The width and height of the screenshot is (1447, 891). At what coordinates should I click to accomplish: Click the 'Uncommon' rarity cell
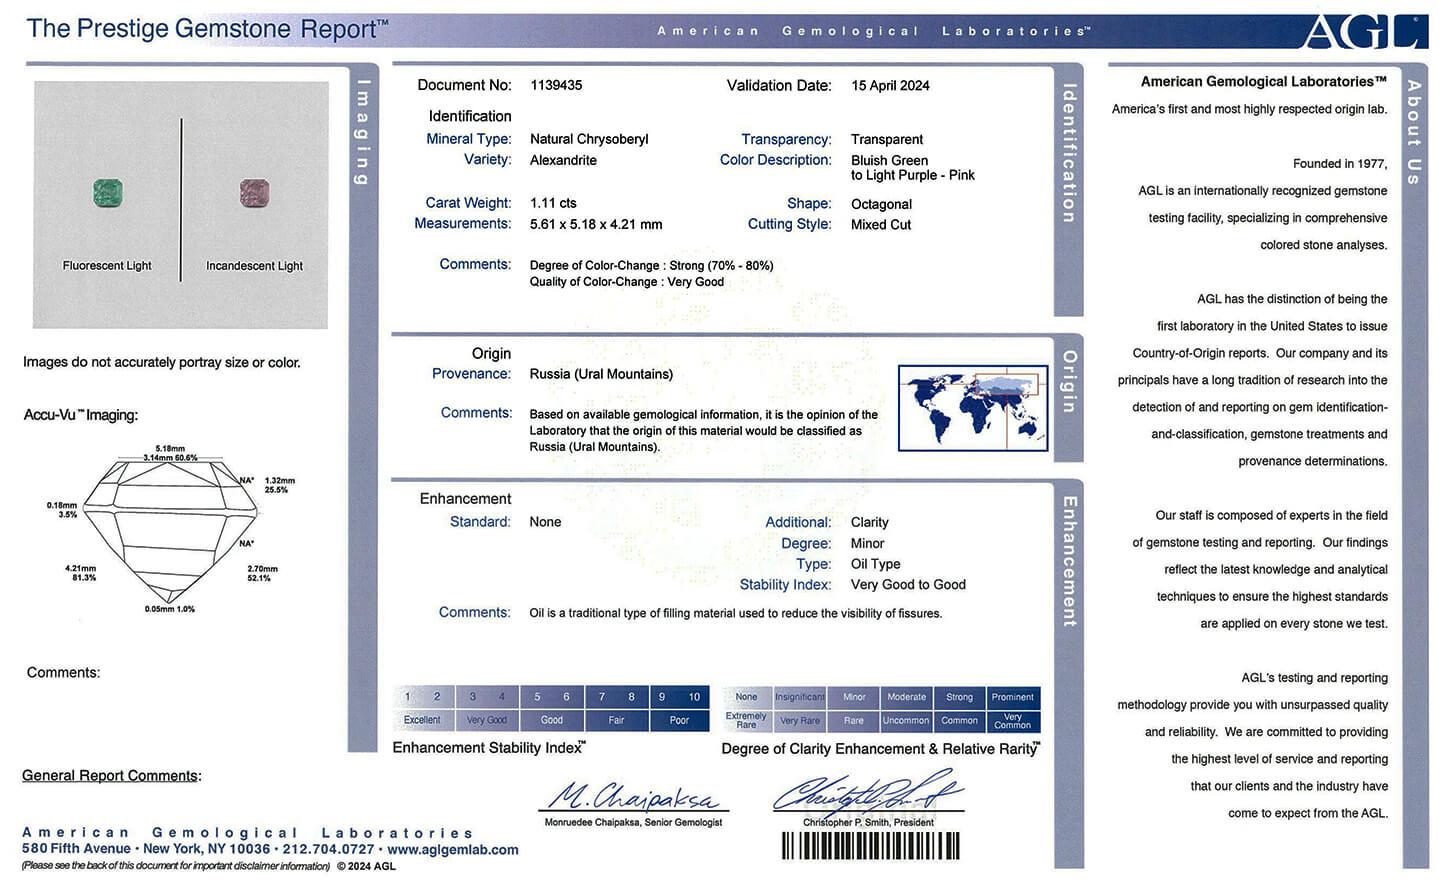point(907,721)
